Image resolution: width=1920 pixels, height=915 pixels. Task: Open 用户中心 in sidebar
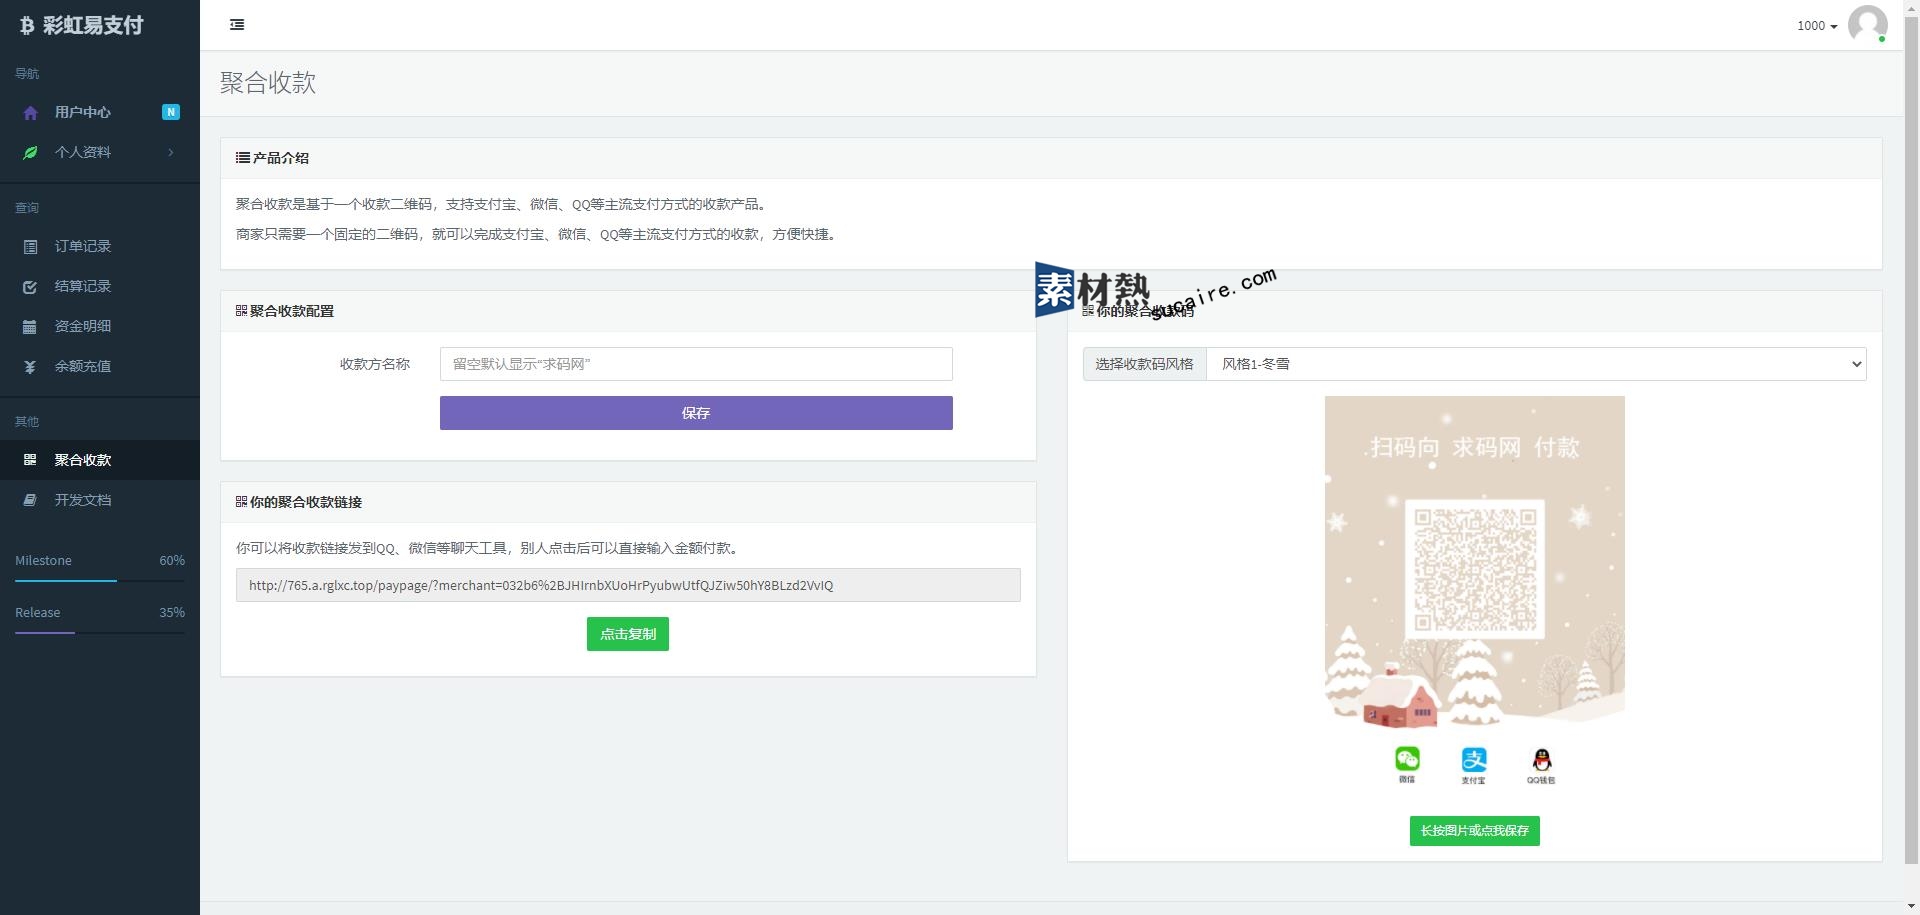click(100, 112)
